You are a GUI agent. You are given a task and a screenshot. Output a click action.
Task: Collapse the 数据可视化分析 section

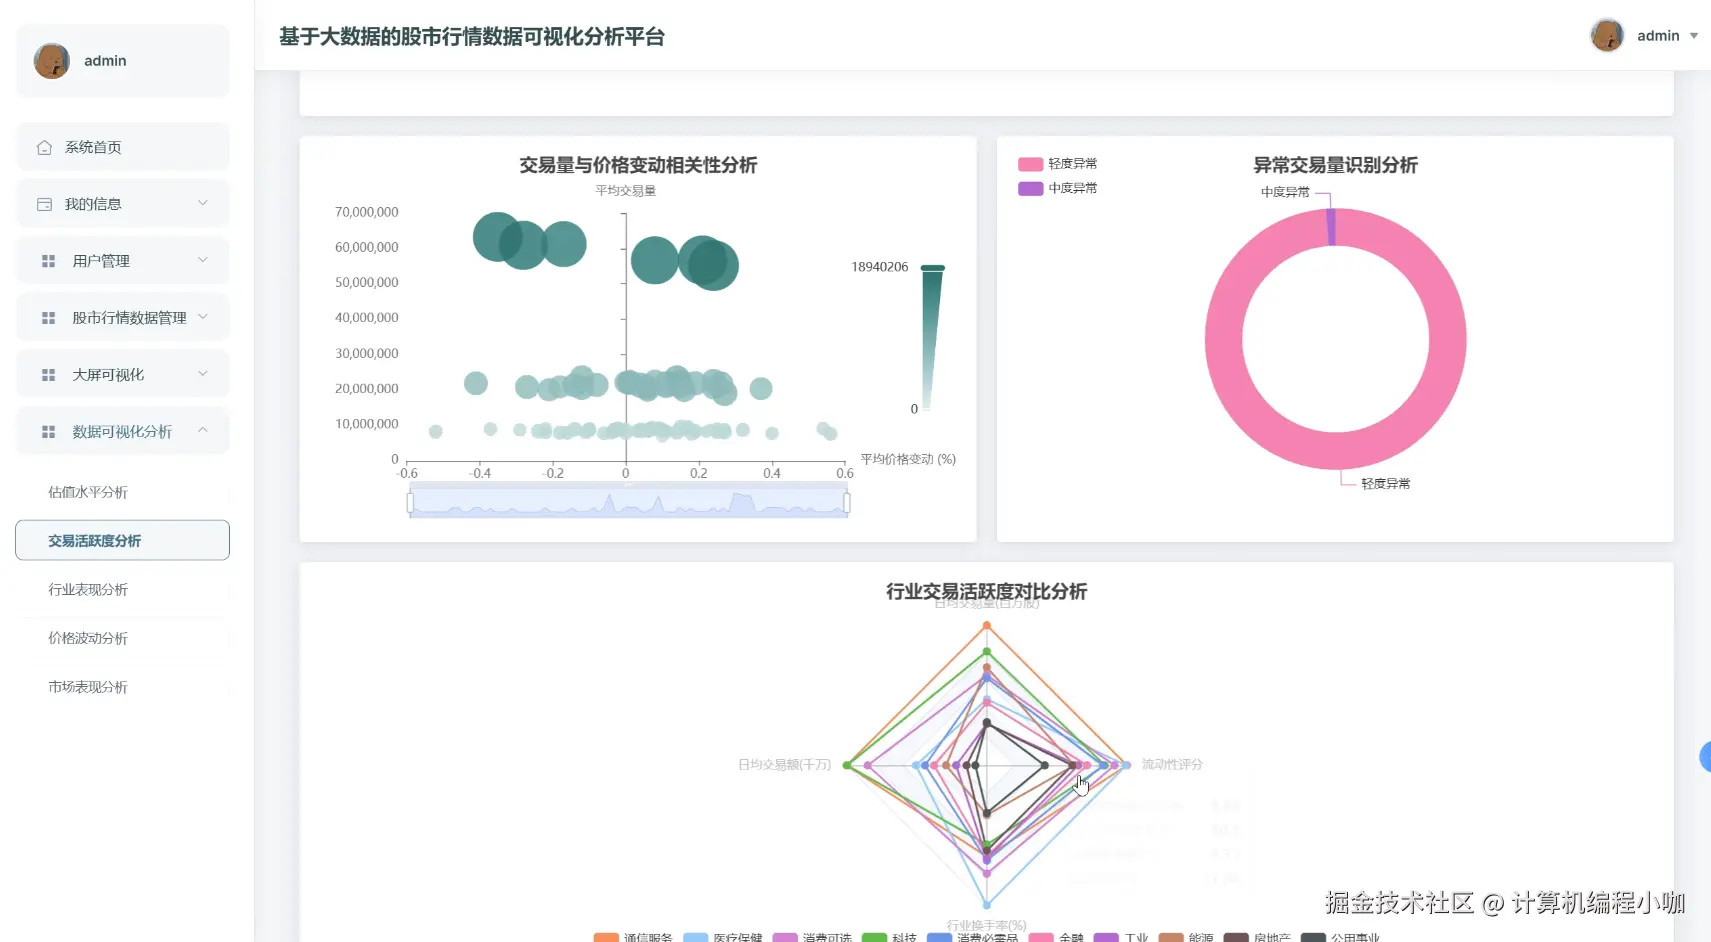pyautogui.click(x=124, y=431)
